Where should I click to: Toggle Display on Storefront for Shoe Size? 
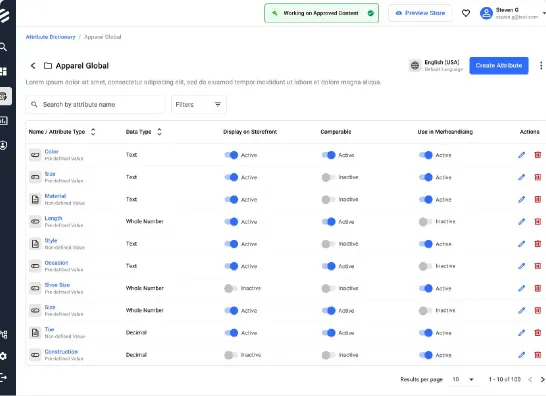click(231, 288)
